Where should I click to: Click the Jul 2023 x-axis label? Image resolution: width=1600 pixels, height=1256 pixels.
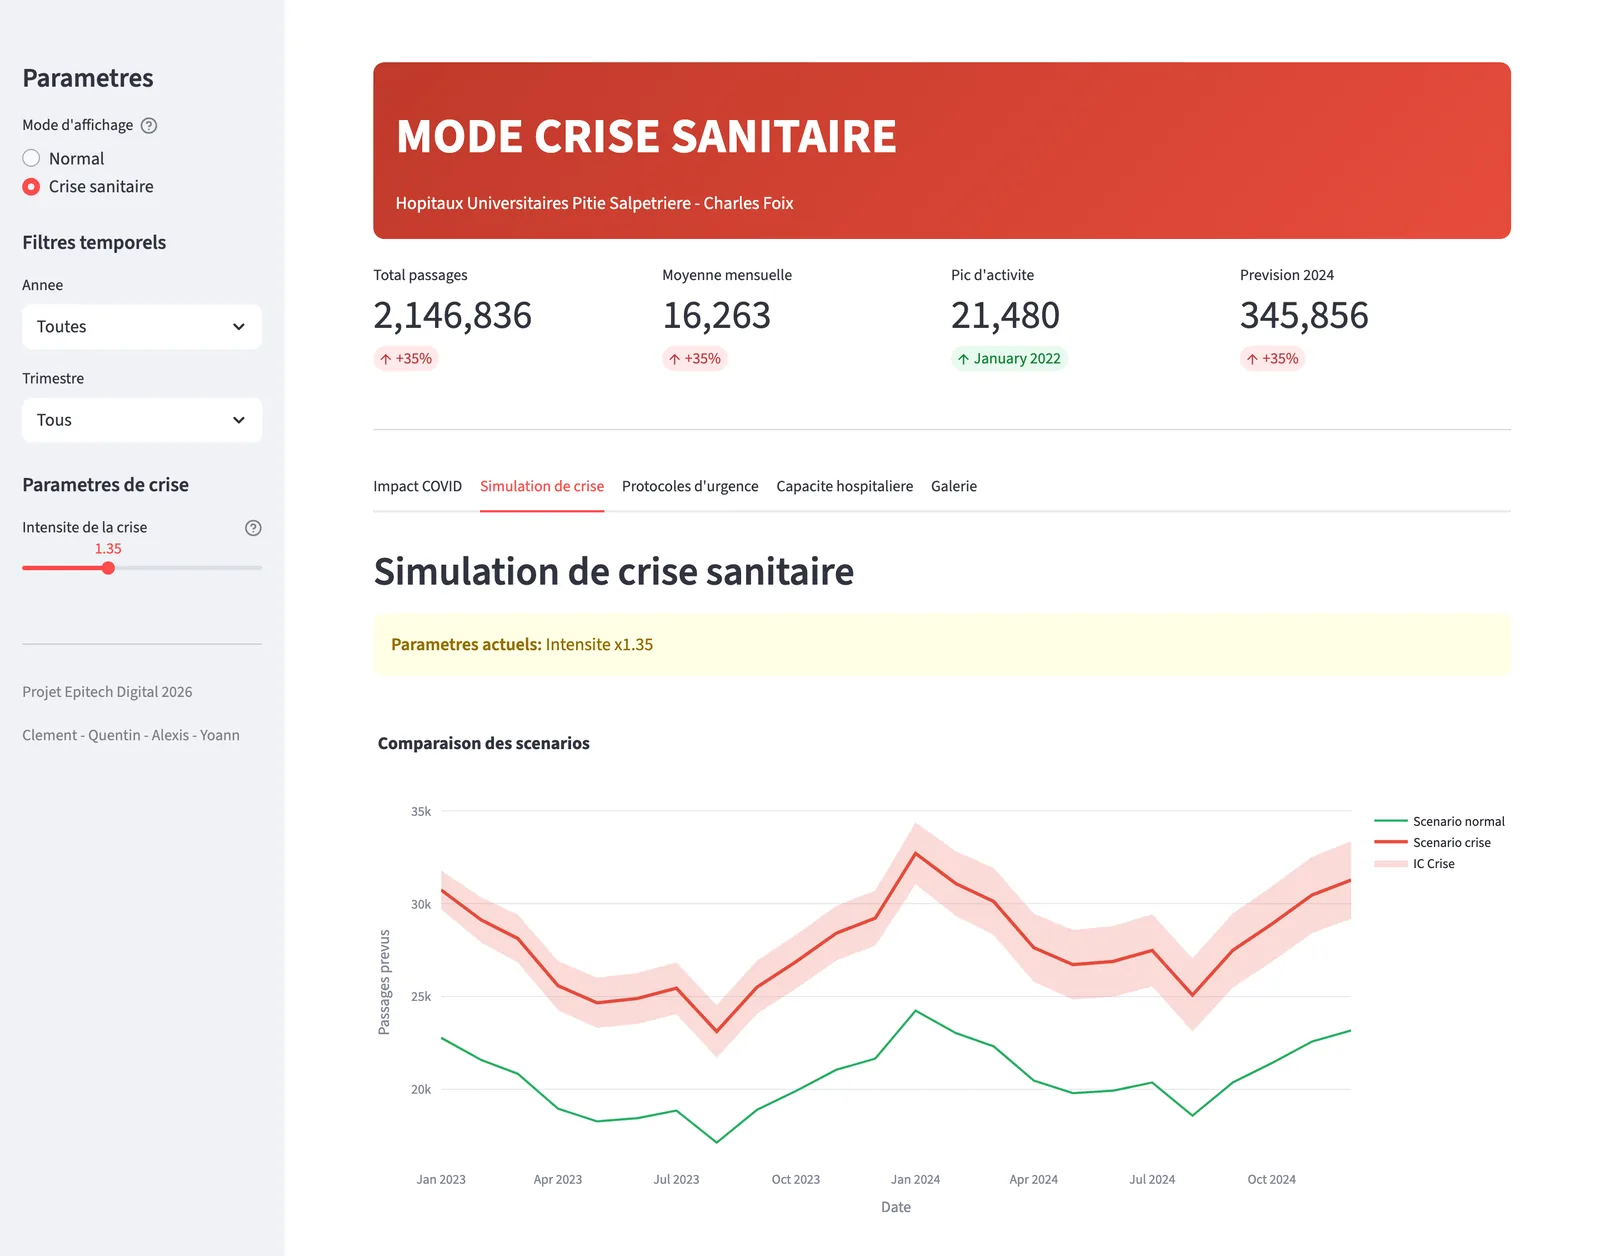[x=676, y=1180]
